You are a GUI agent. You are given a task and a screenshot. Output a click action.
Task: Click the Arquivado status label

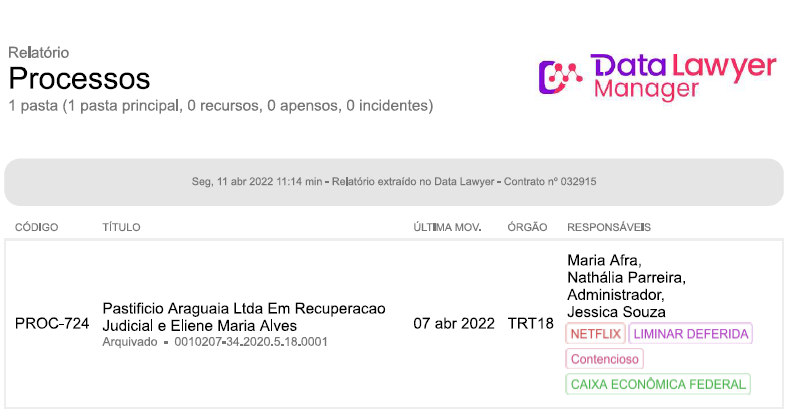click(131, 342)
